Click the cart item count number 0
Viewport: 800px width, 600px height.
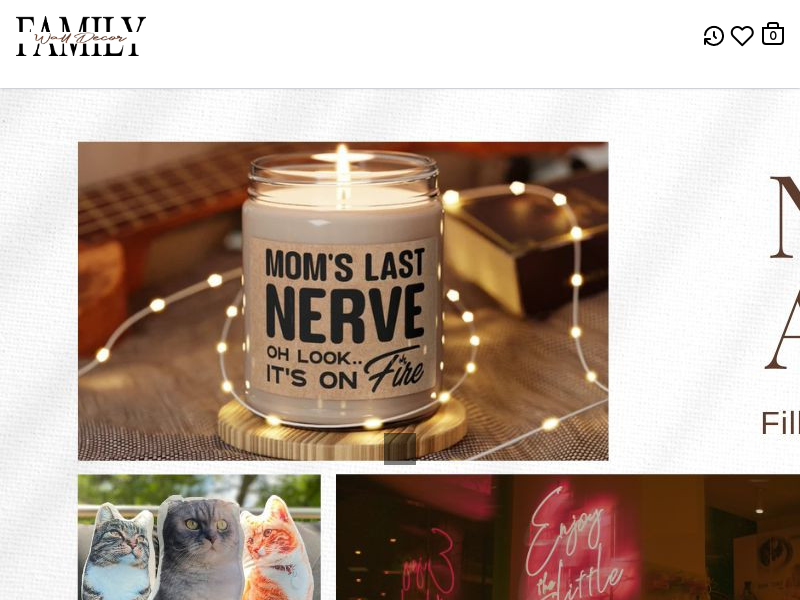[773, 36]
